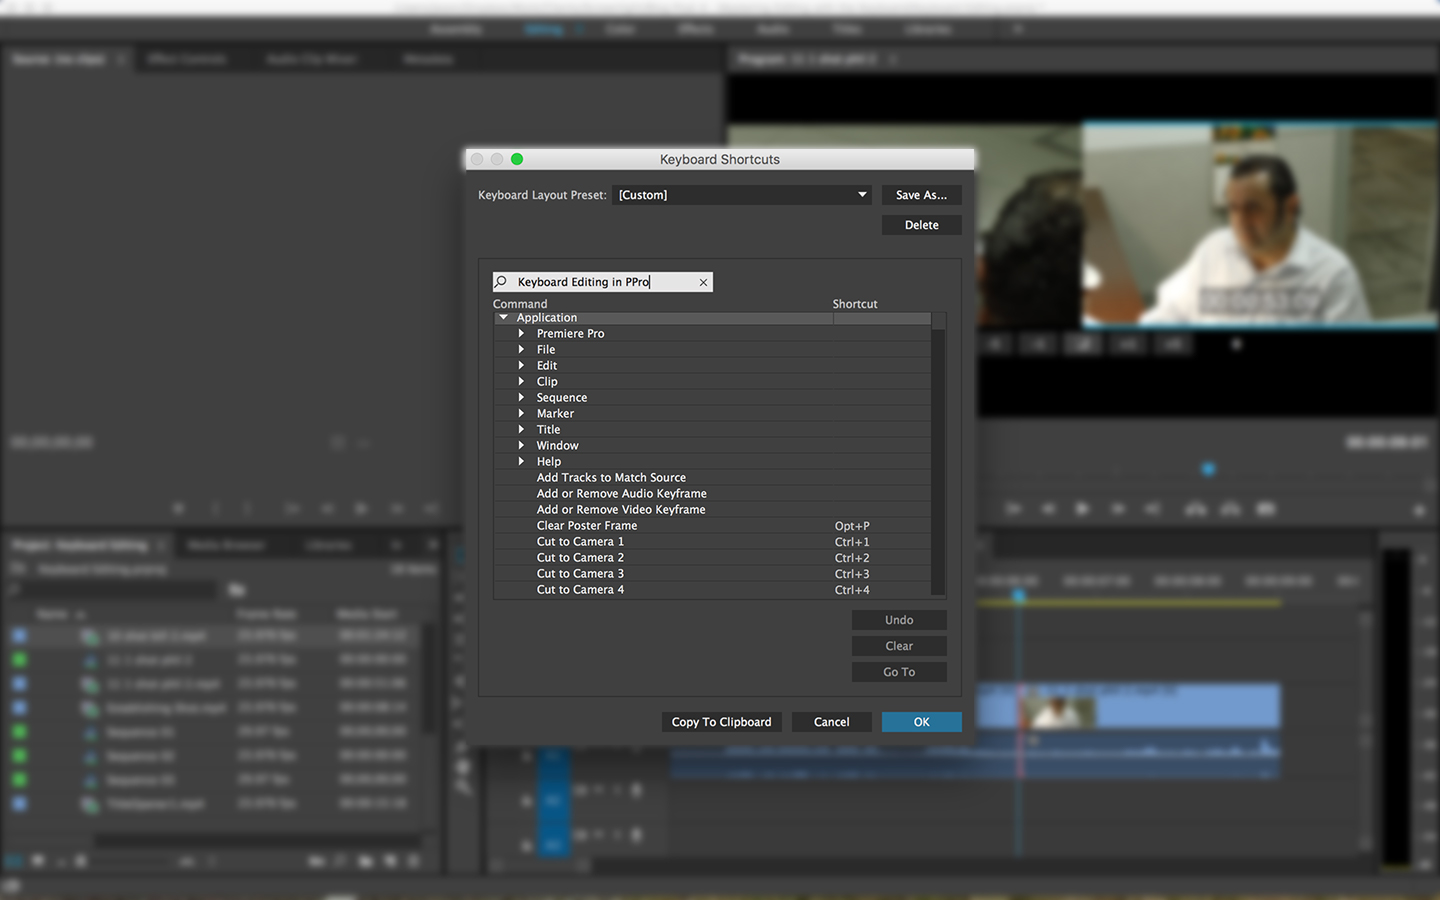Select the Cut to Camera 1 command

pyautogui.click(x=580, y=542)
